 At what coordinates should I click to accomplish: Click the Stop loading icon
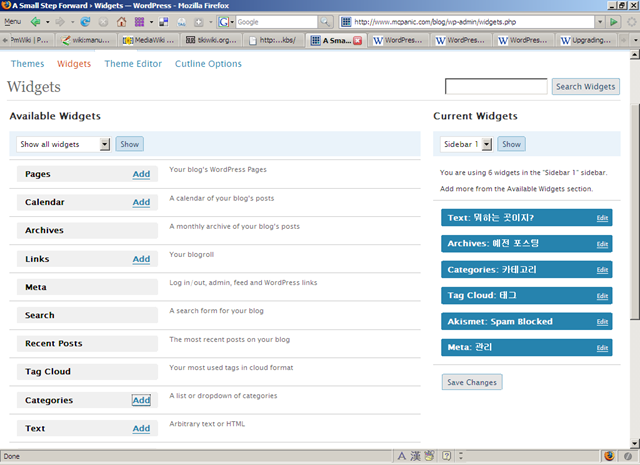coord(104,22)
